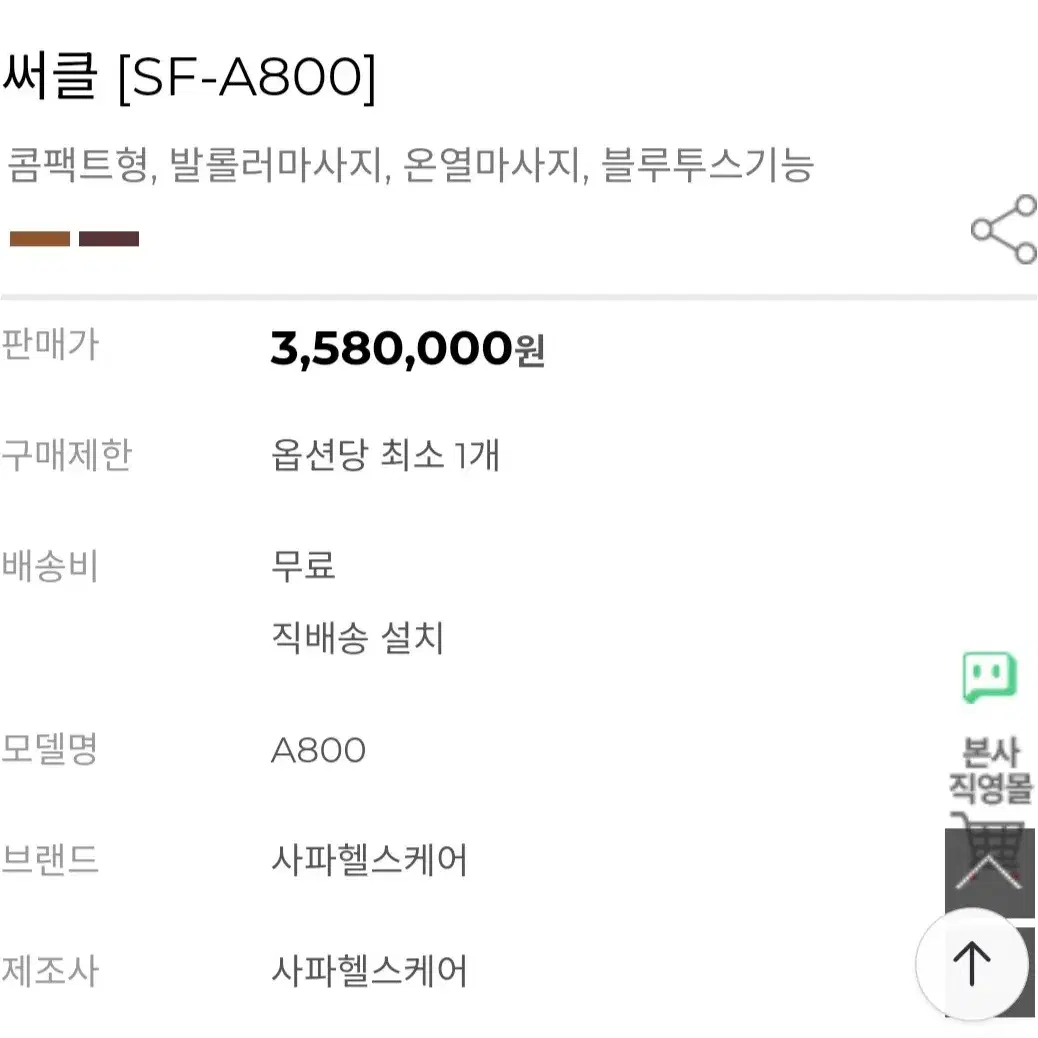Tap the 판매가 label
Screen dimensions: 1038x1038
click(50, 344)
